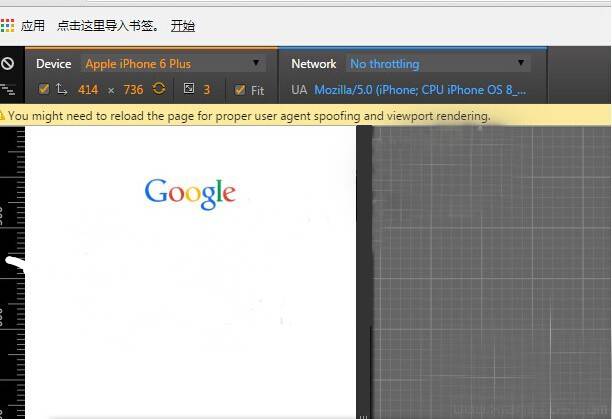Click the media queries bars icon at left

pos(7,89)
